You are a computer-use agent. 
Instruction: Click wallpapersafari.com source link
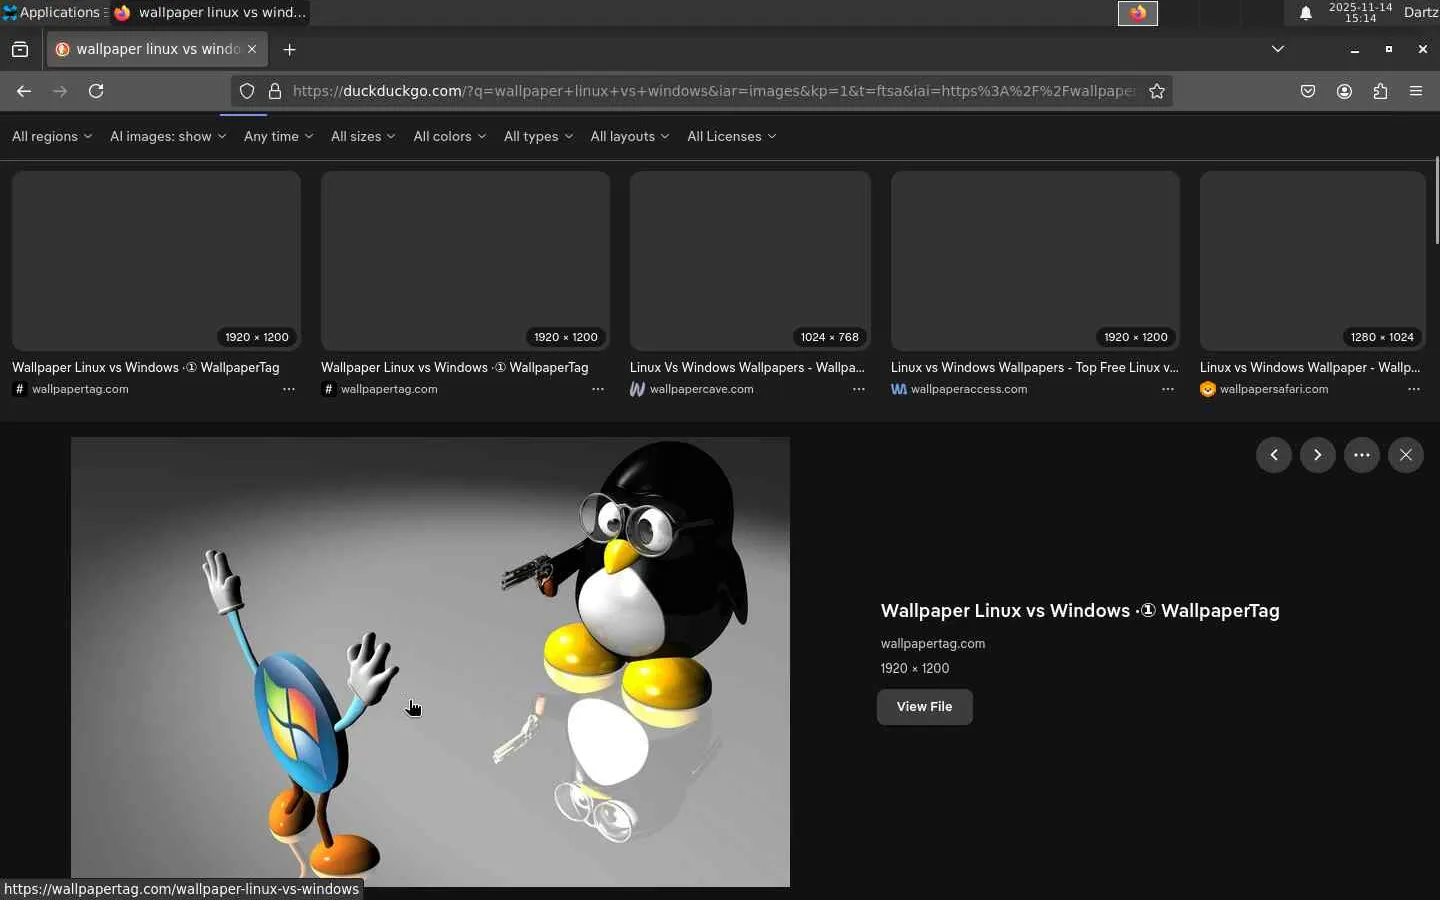(x=1274, y=389)
